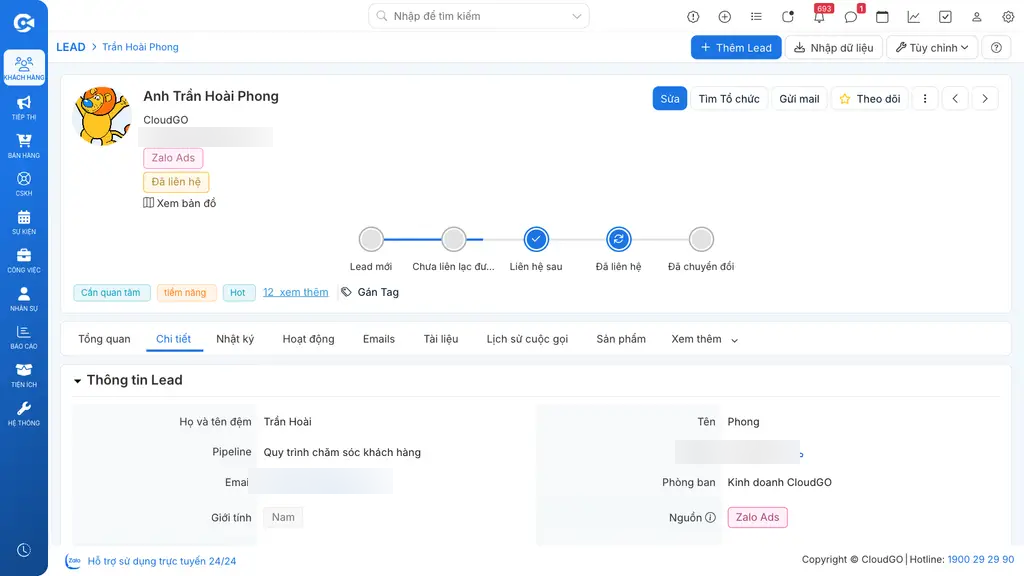The height and width of the screenshot is (576, 1024).
Task: Open Sự Kiện calendar module
Action: coord(24,222)
